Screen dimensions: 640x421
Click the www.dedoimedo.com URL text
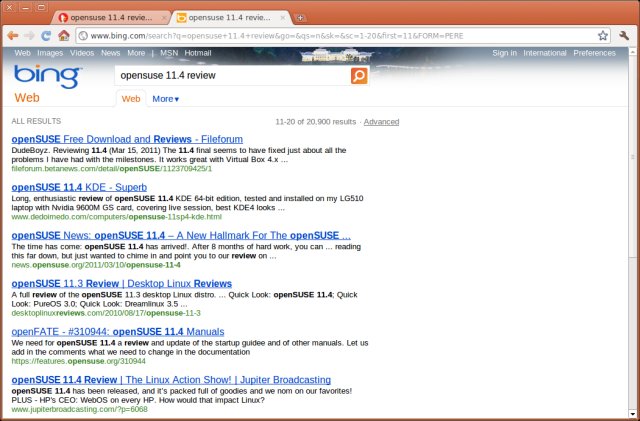[x=116, y=217]
